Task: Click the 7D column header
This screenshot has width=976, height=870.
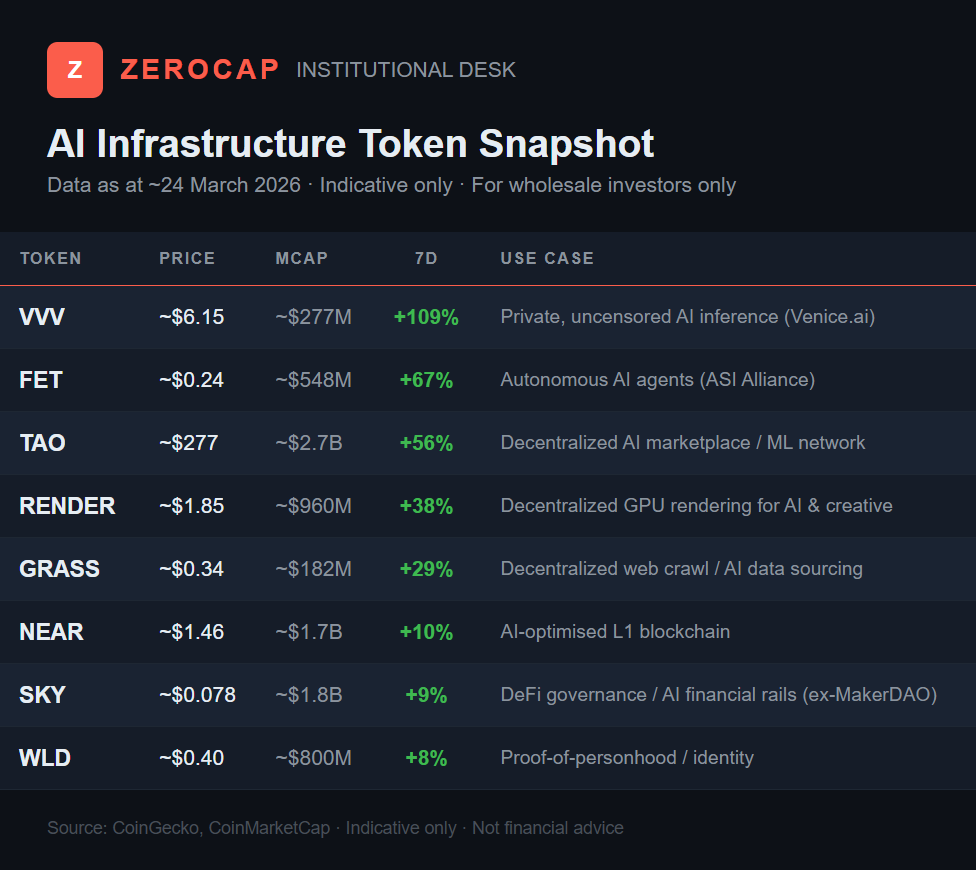Action: coord(426,258)
